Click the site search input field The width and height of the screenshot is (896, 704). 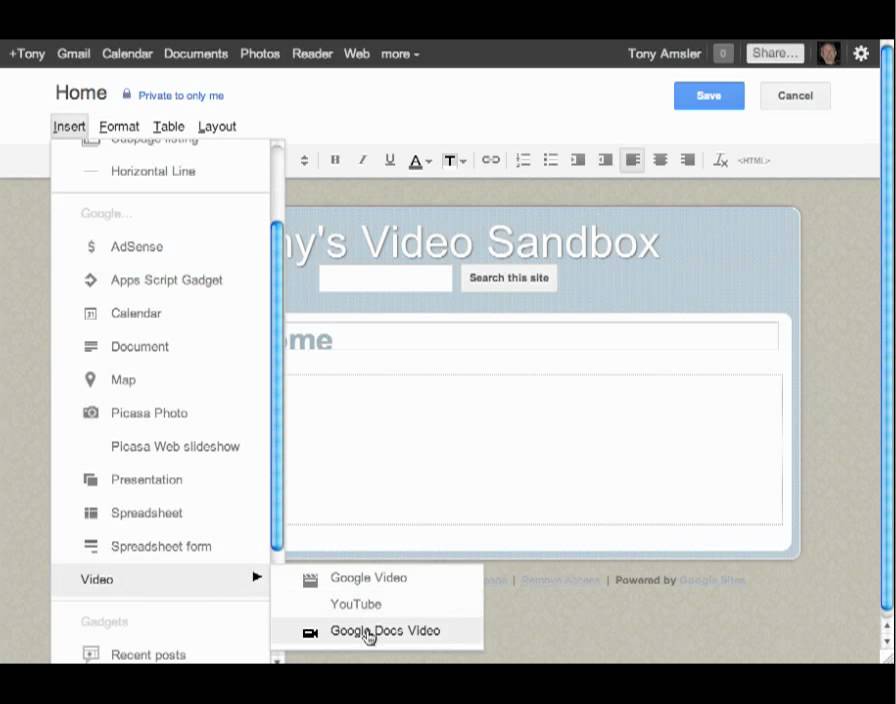pos(386,278)
